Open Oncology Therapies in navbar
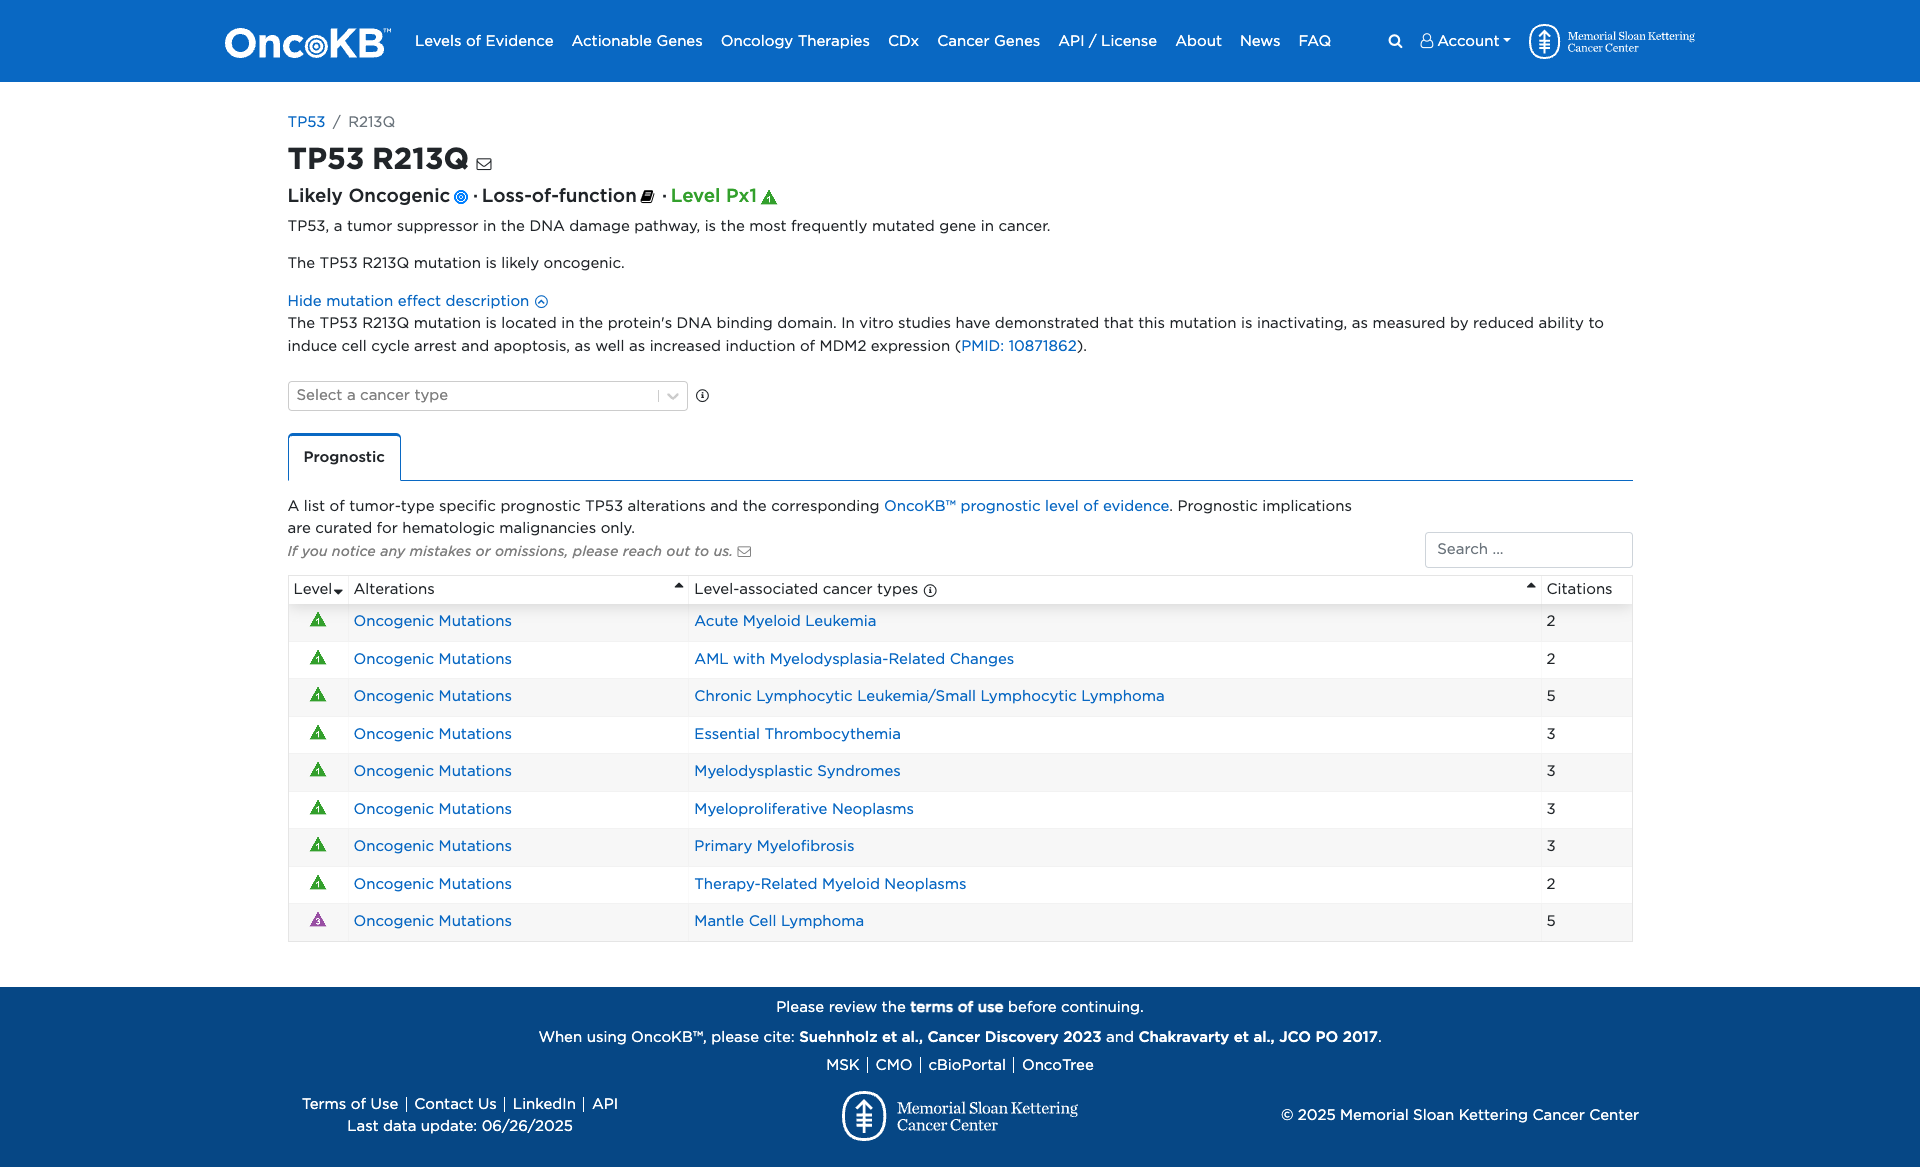The height and width of the screenshot is (1167, 1920). (795, 41)
